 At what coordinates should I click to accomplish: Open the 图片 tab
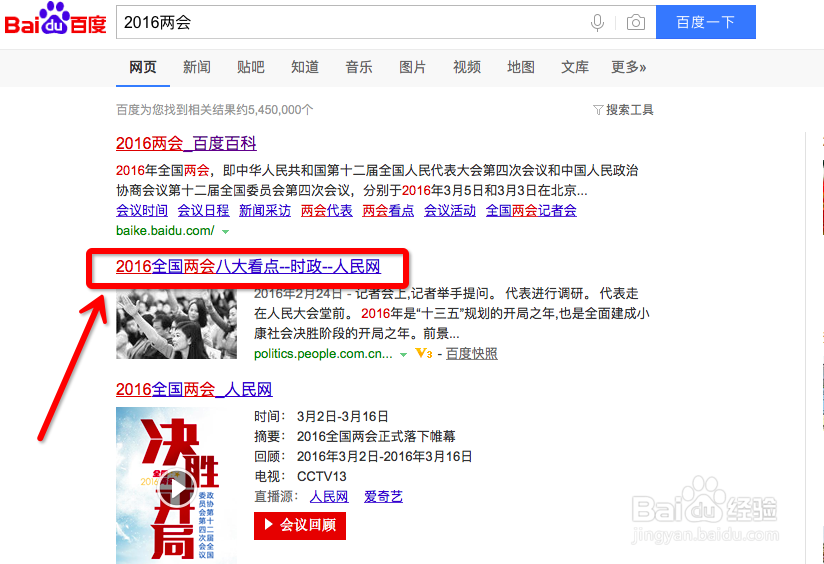coord(413,67)
